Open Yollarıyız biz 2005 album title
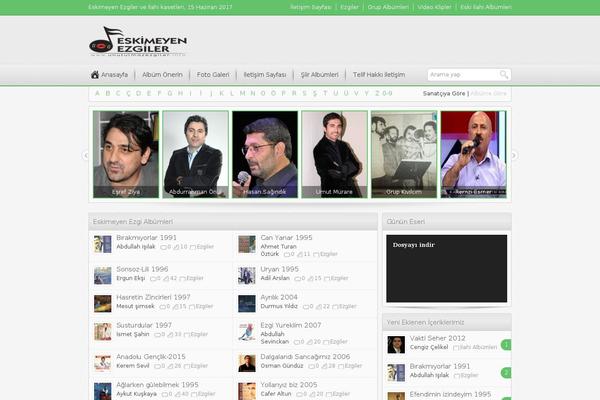This screenshot has height=400, width=600. 289,385
